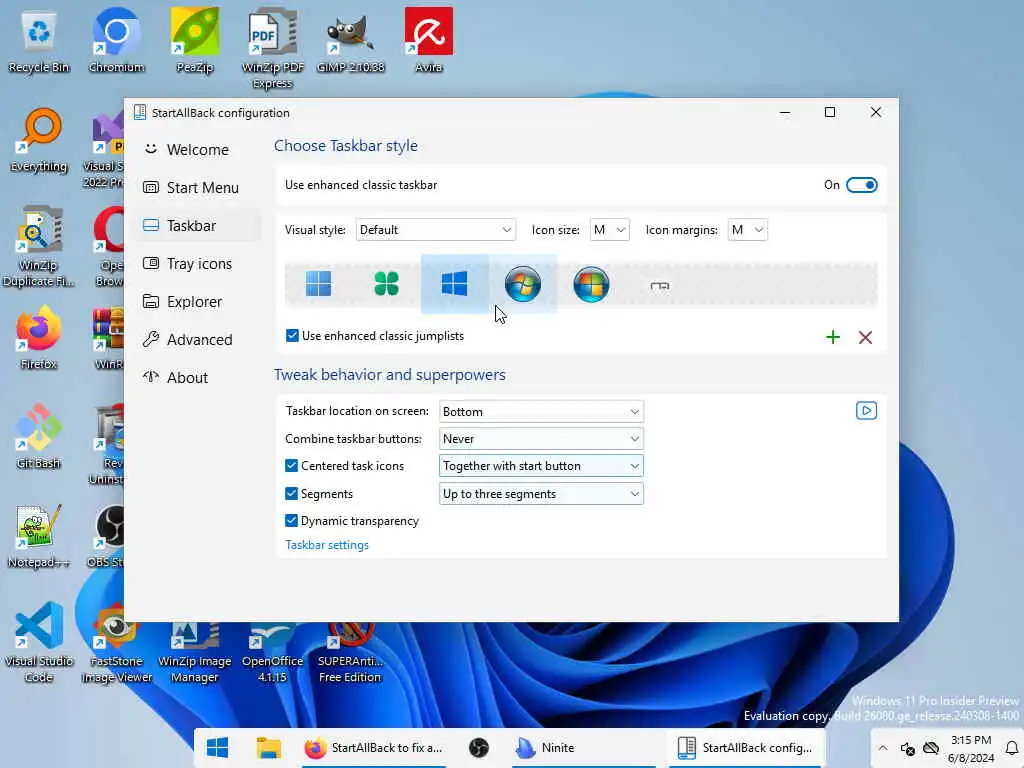Open SUPERAntiSpyware Free Edition desktop shortcut
Screen dimensions: 1024x768
pyautogui.click(x=350, y=652)
